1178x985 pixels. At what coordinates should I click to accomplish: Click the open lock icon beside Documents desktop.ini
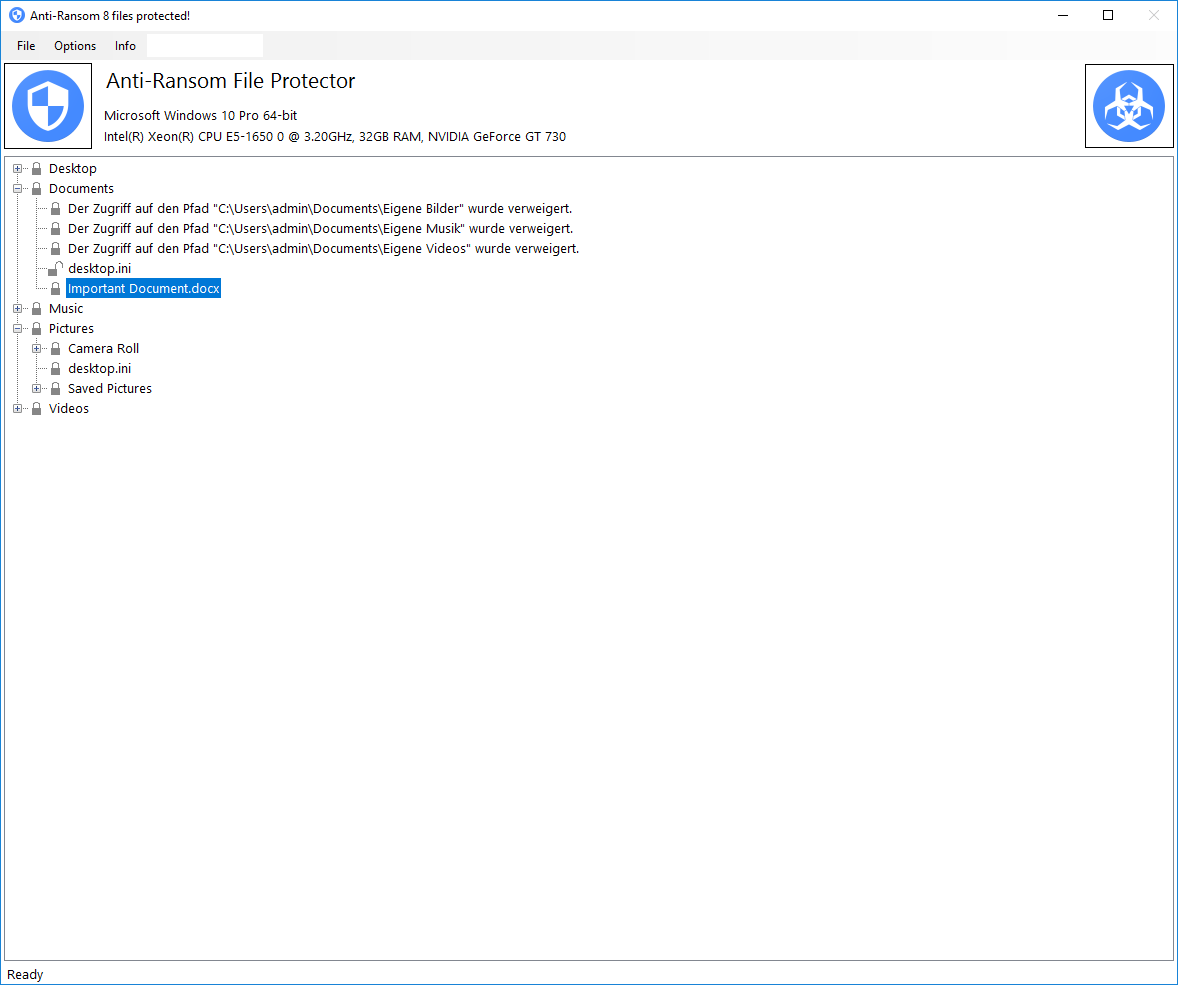coord(56,268)
